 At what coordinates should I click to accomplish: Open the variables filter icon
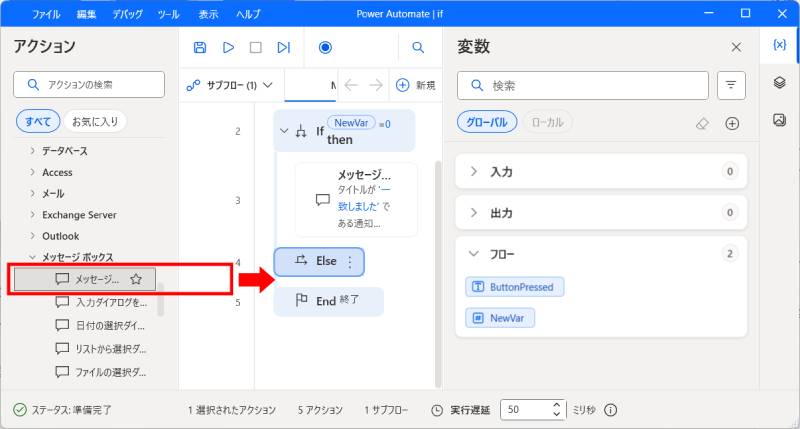tap(732, 86)
